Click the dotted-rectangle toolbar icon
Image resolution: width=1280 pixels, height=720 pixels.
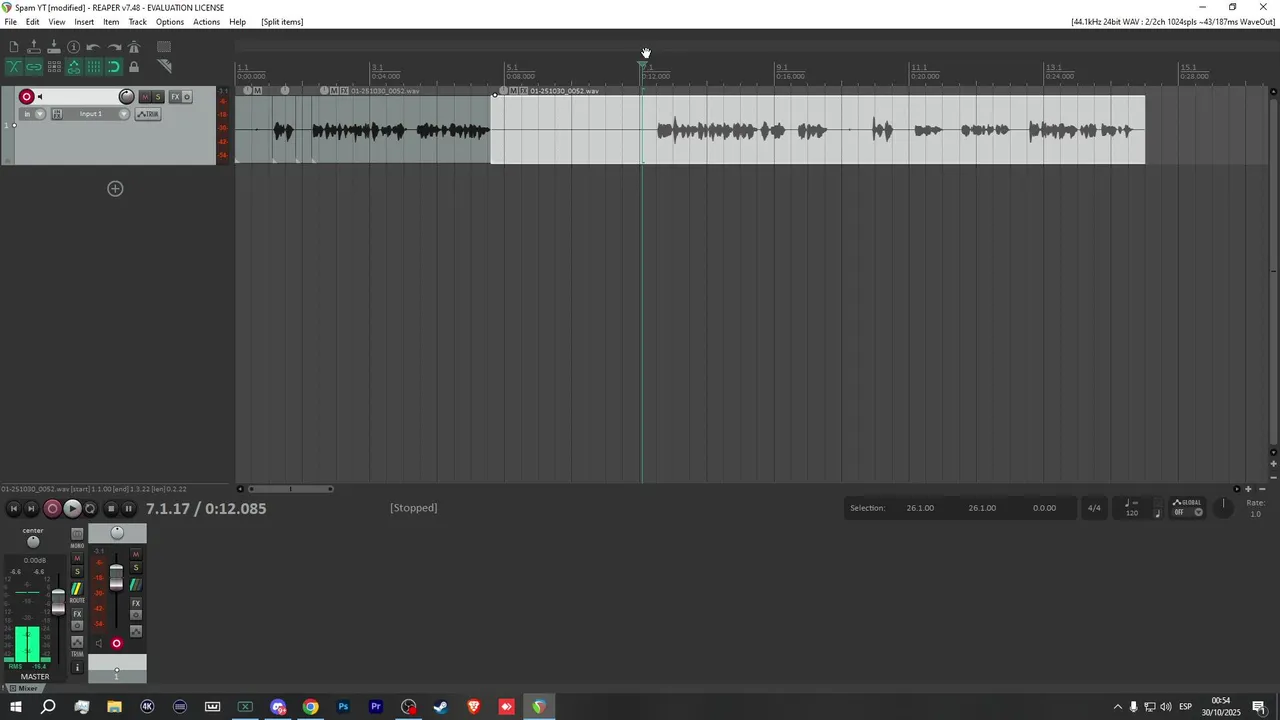(x=164, y=47)
